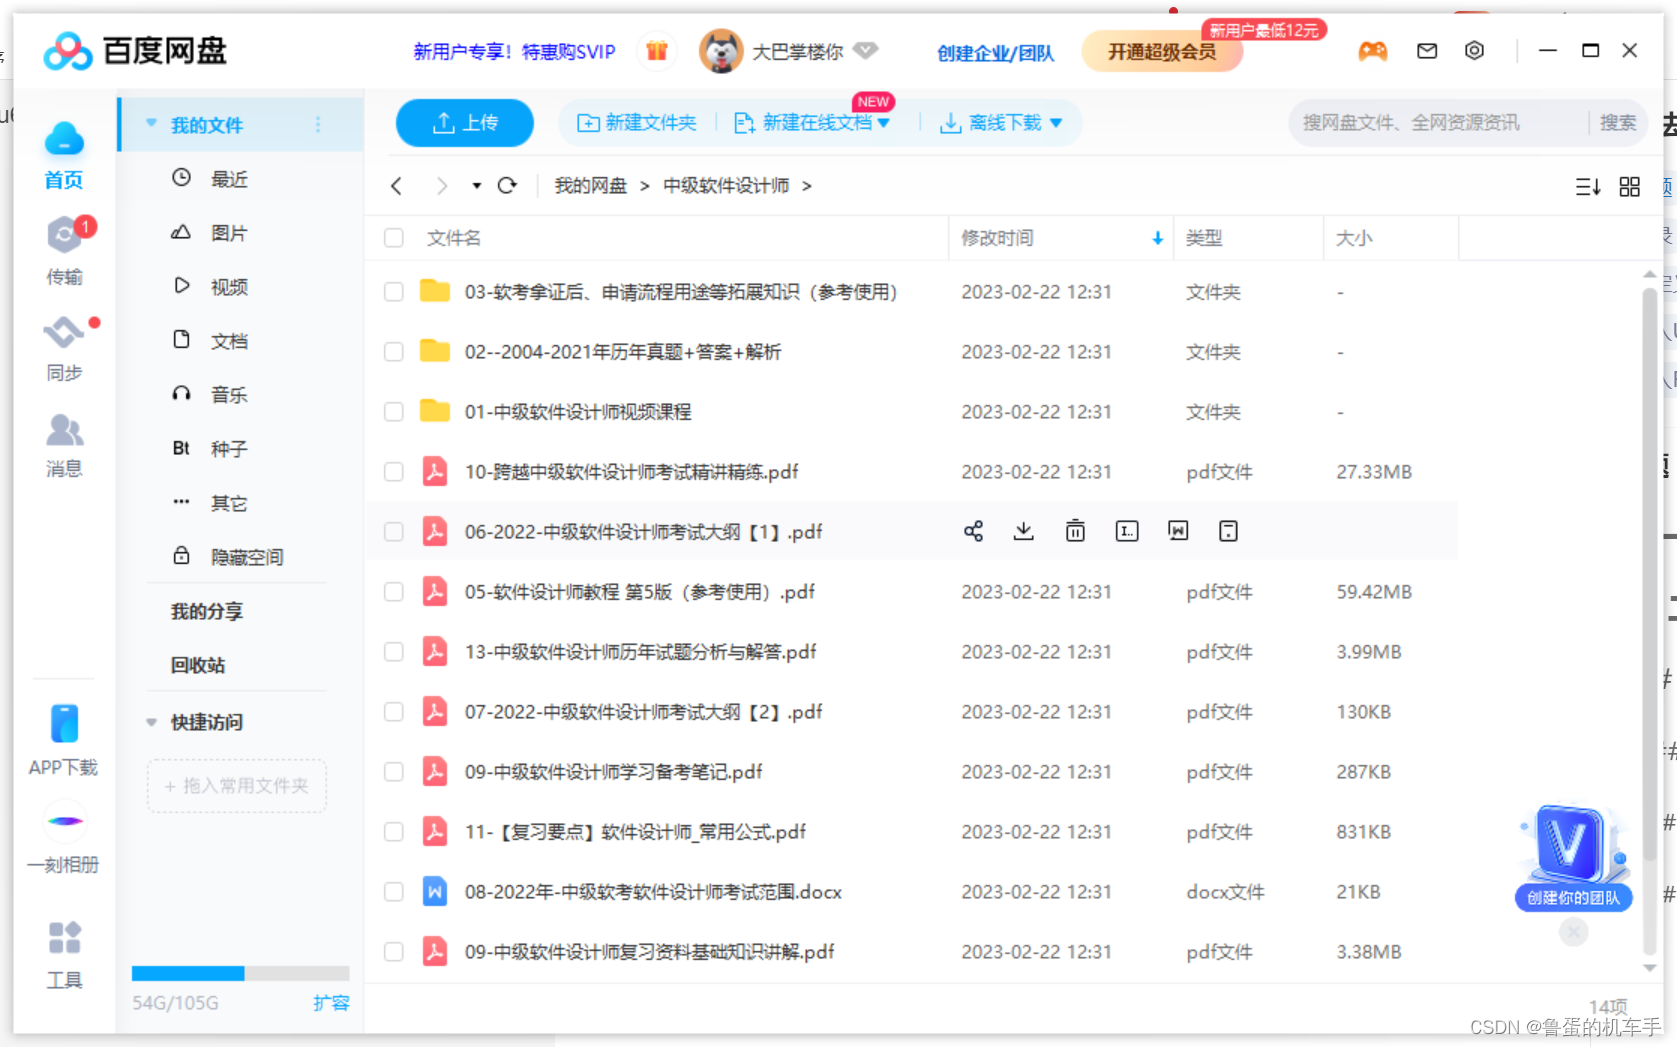Collapse the 快捷访问 section
The width and height of the screenshot is (1677, 1047).
point(151,722)
